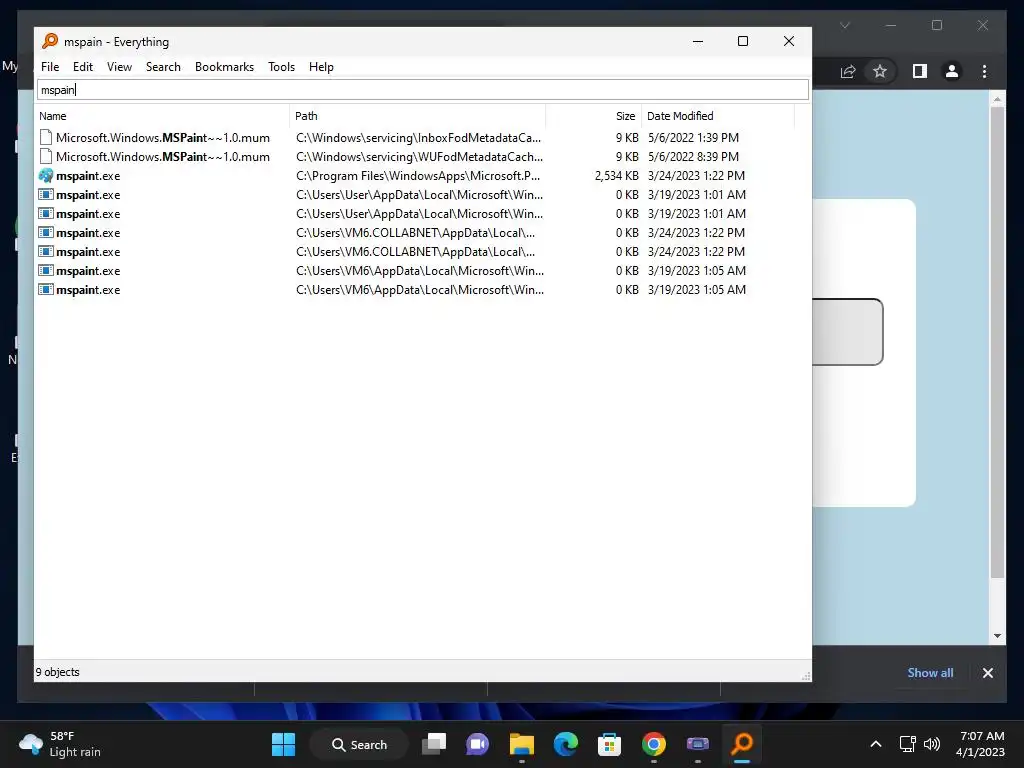Click the Everything icon on the taskbar
This screenshot has width=1024, height=768.
point(742,744)
